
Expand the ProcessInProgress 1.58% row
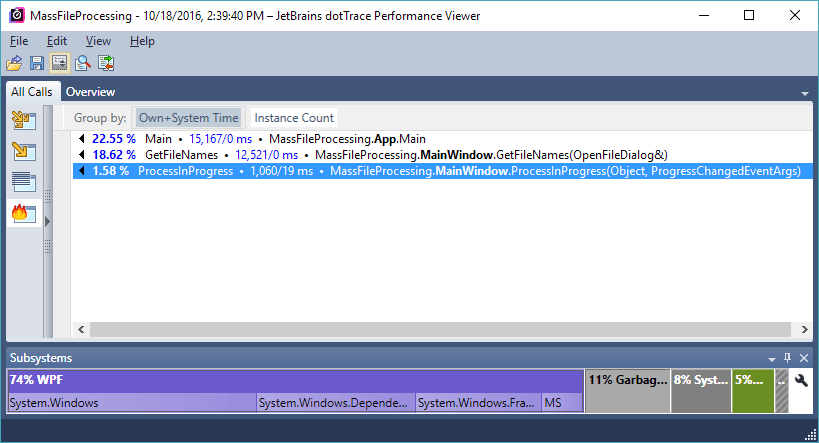(81, 171)
